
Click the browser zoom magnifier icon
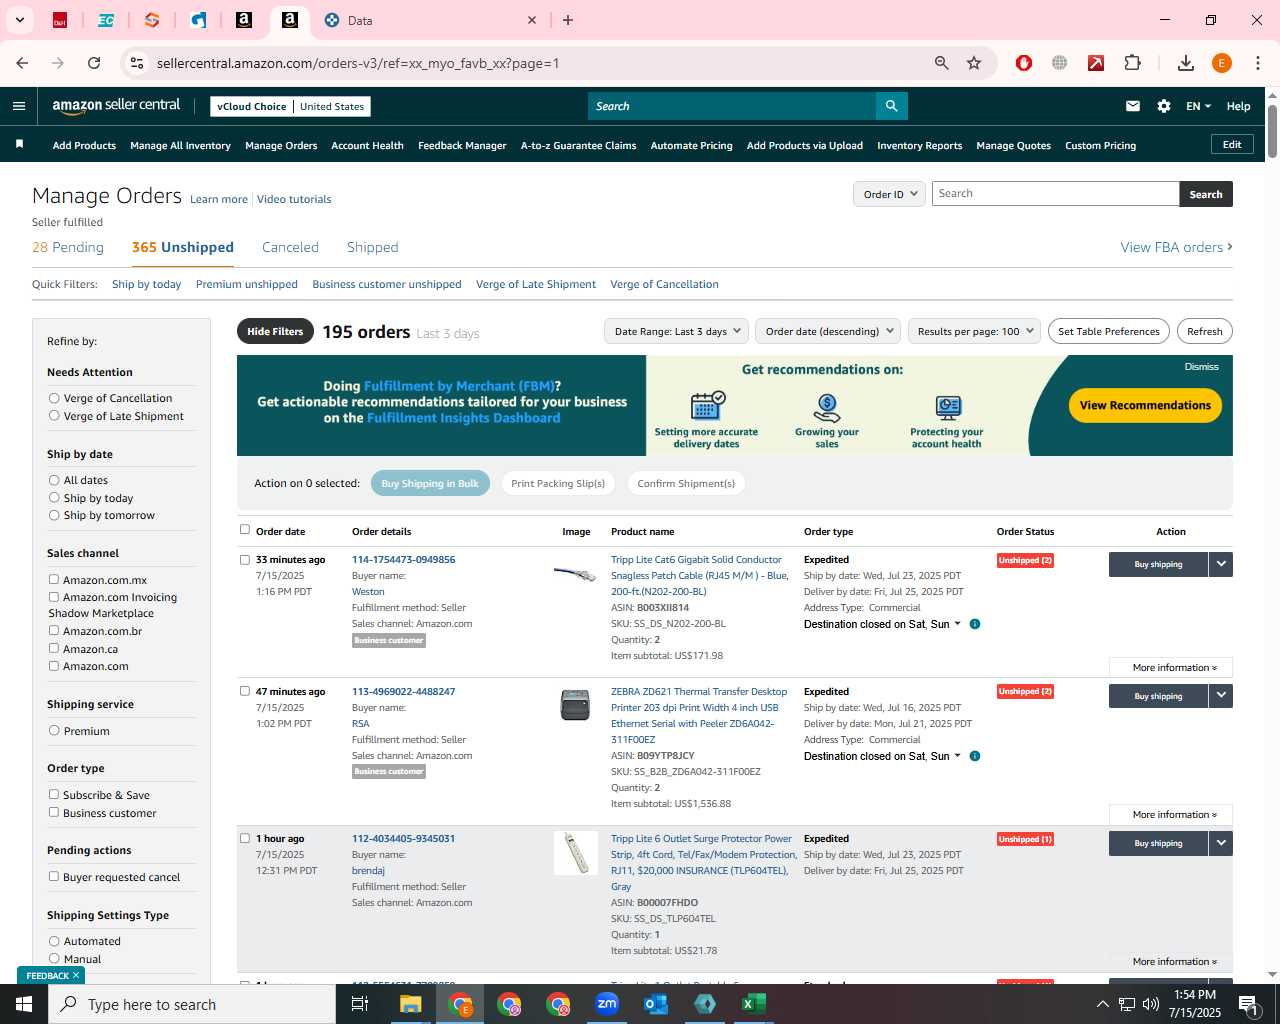[941, 63]
